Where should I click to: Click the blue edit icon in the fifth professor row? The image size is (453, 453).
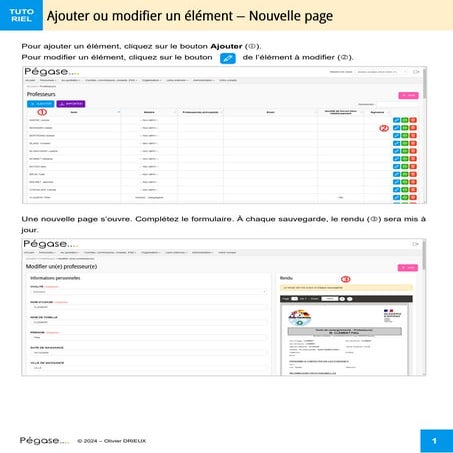coord(396,151)
